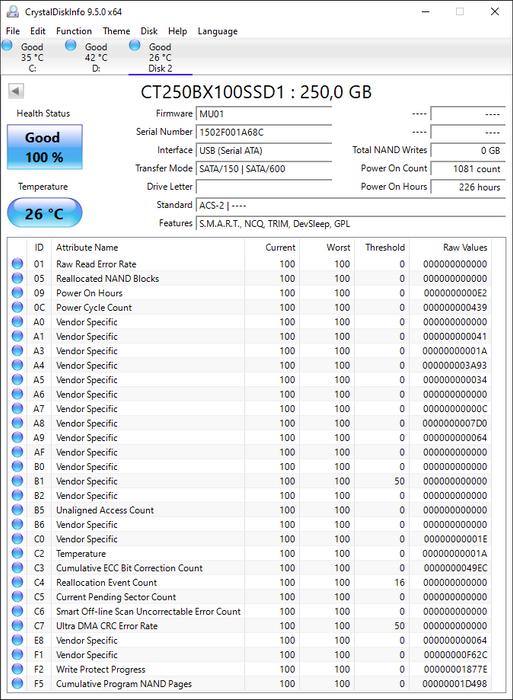Click the status icon for Ultra DMA CRC Error Rate
The height and width of the screenshot is (700, 513).
(x=17, y=625)
